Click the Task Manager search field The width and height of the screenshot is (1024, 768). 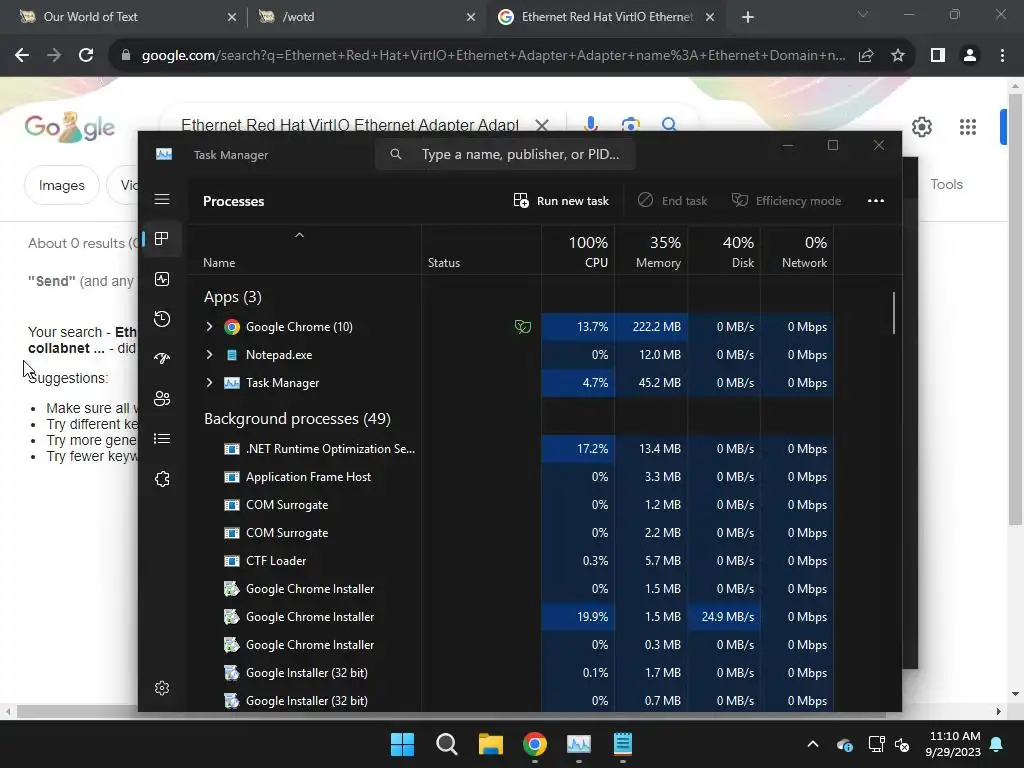pyautogui.click(x=505, y=155)
